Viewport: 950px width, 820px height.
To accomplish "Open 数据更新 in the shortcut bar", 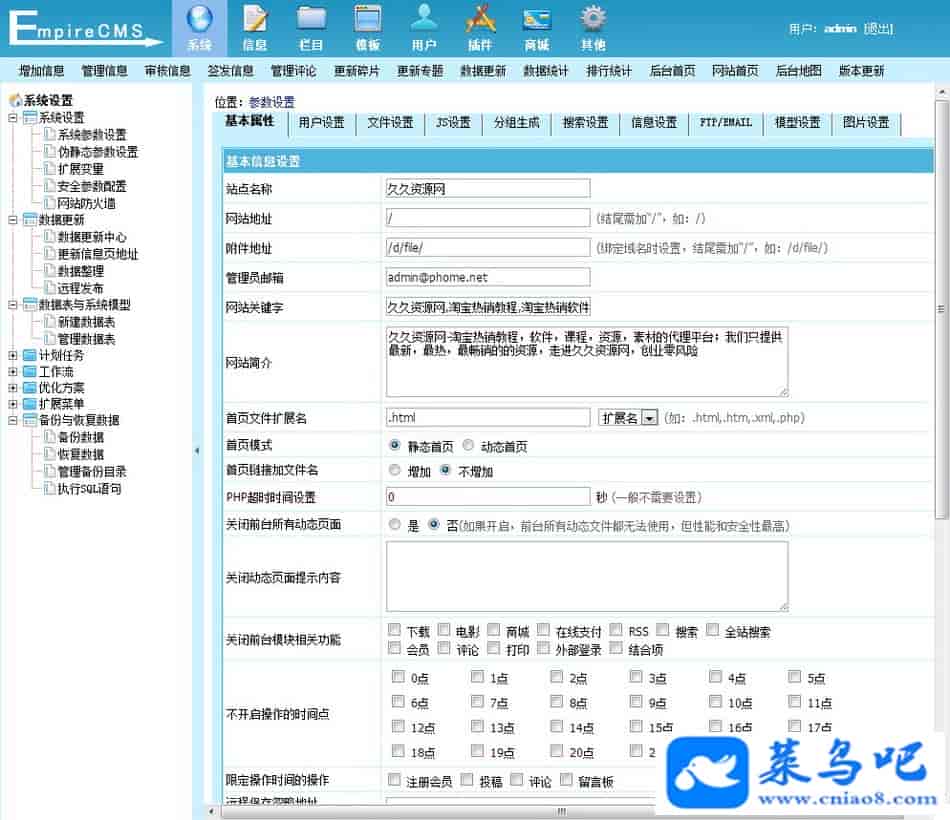I will tap(483, 71).
